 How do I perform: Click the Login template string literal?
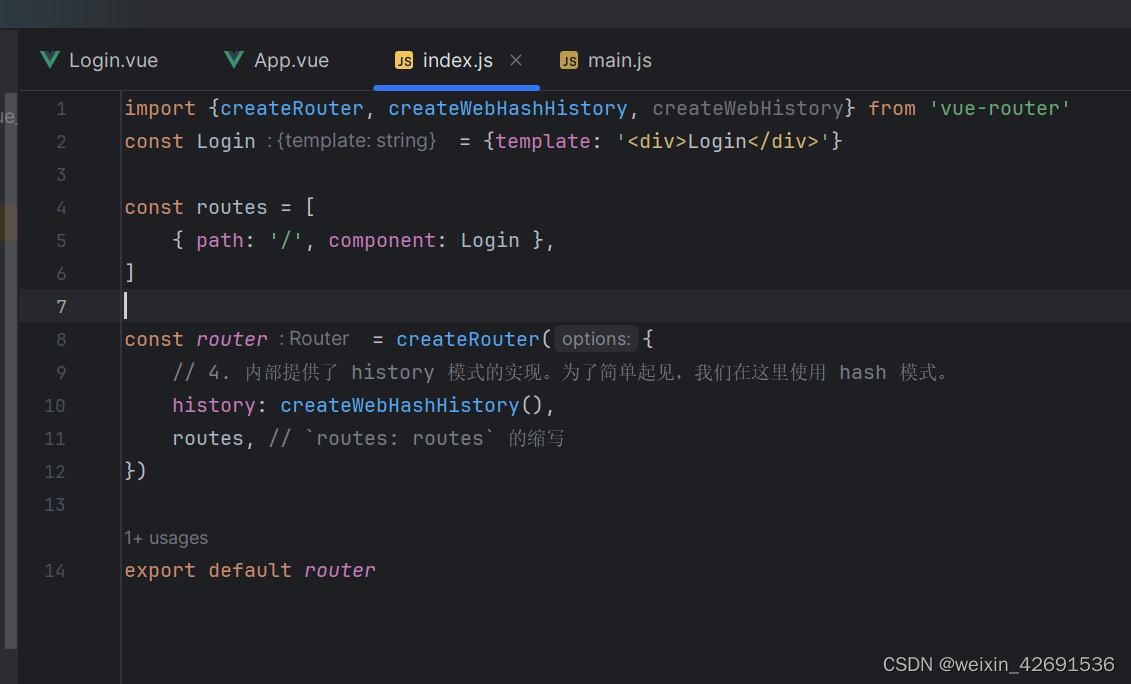pos(722,141)
